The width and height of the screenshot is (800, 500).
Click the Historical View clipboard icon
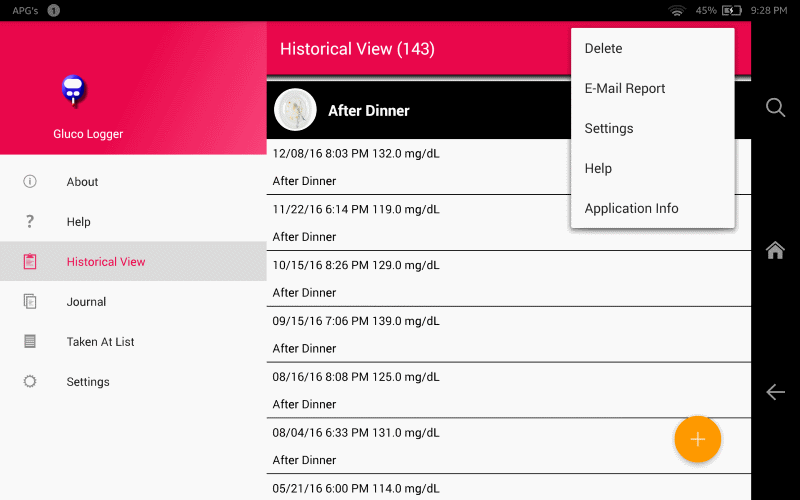30,262
